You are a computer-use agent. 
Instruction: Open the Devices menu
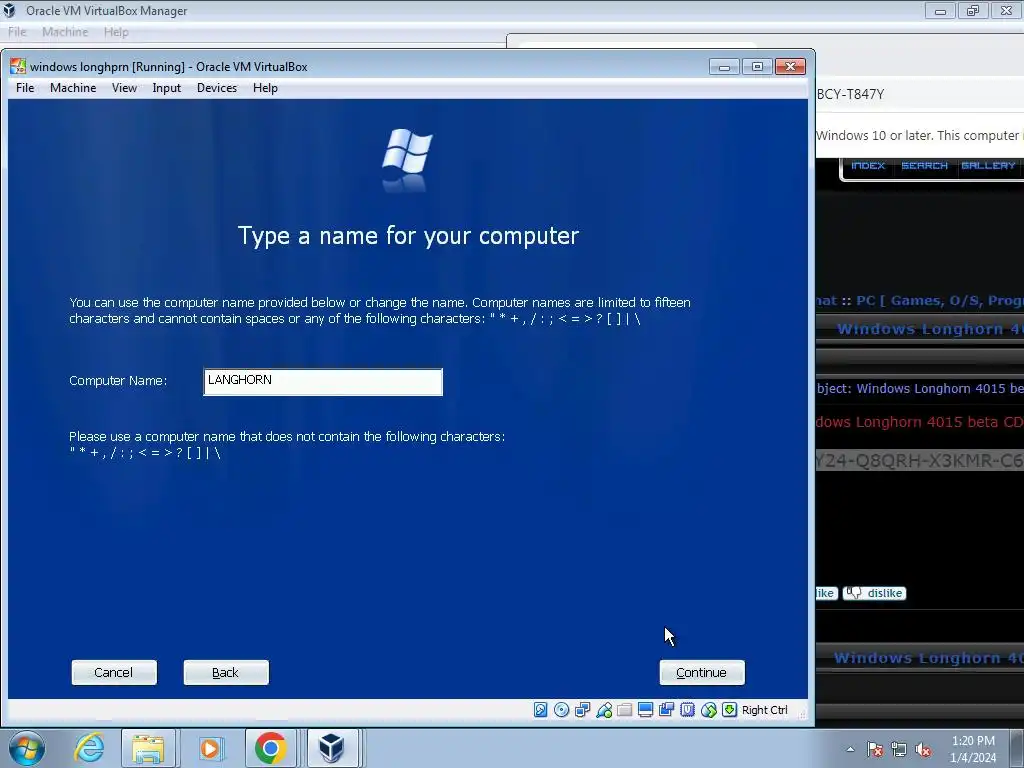pyautogui.click(x=217, y=88)
